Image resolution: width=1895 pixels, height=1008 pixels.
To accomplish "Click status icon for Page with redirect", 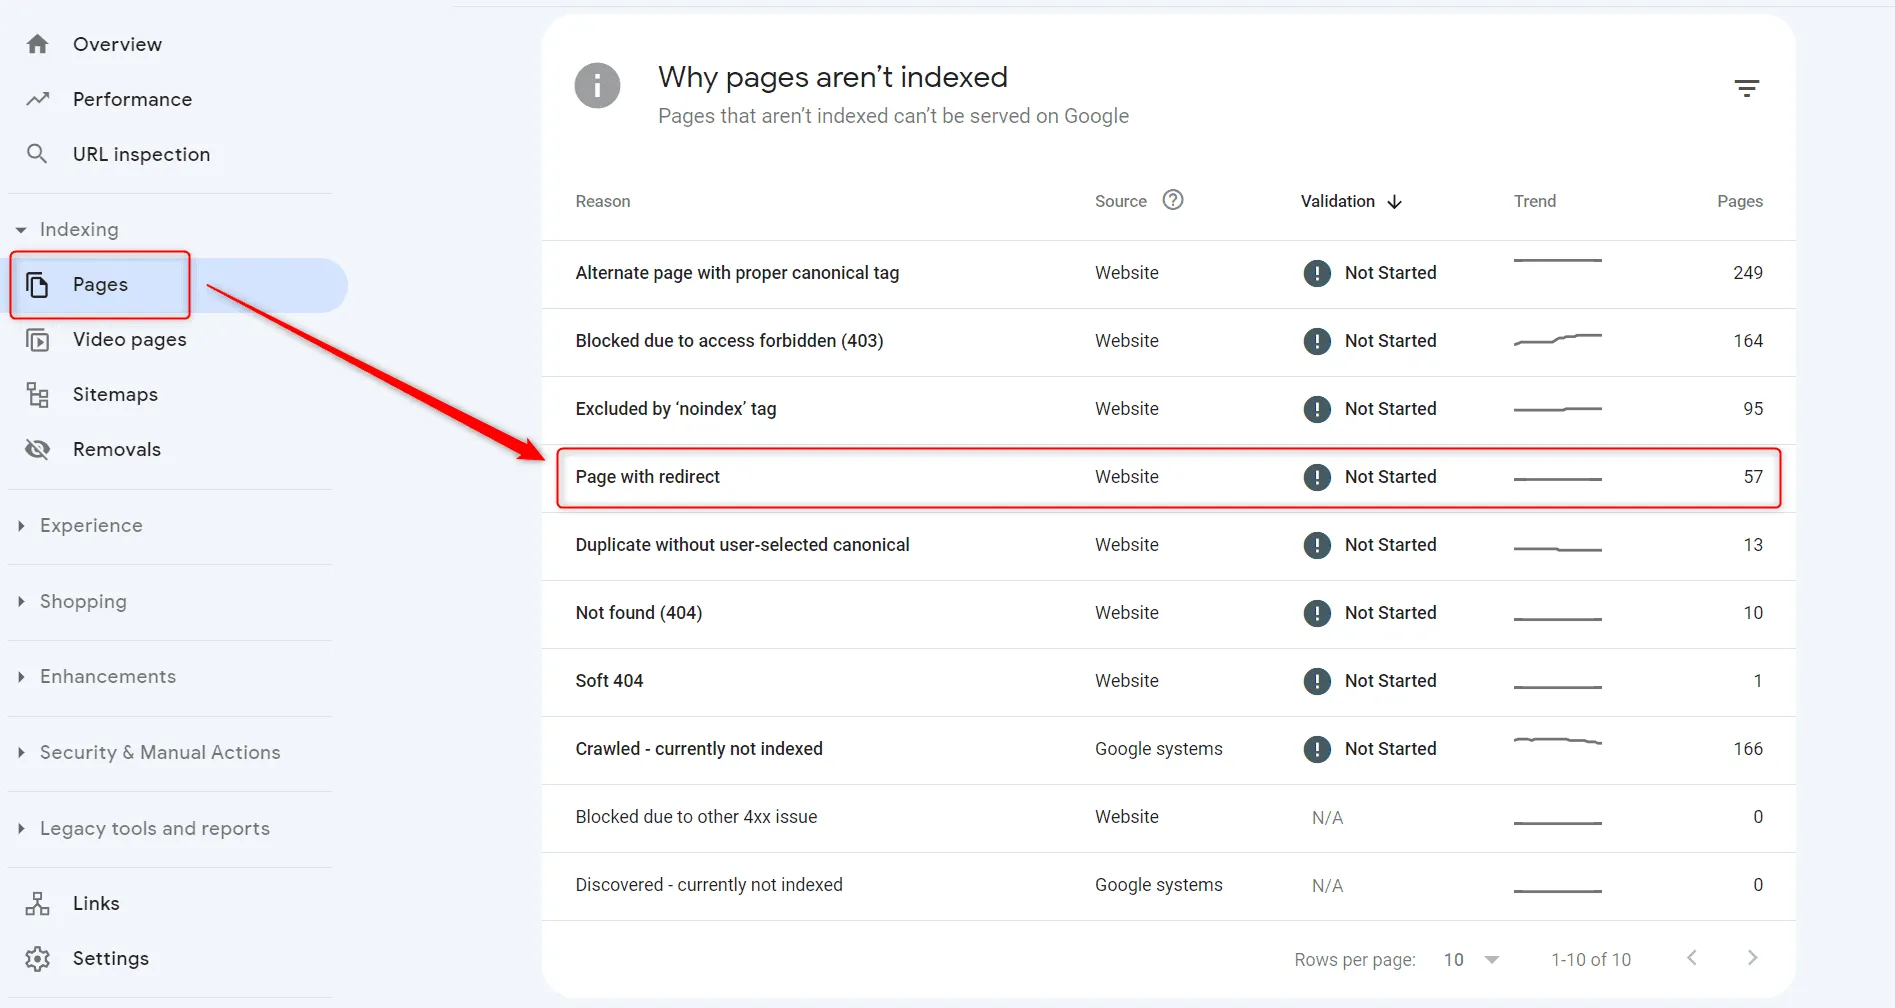I will click(1317, 477).
